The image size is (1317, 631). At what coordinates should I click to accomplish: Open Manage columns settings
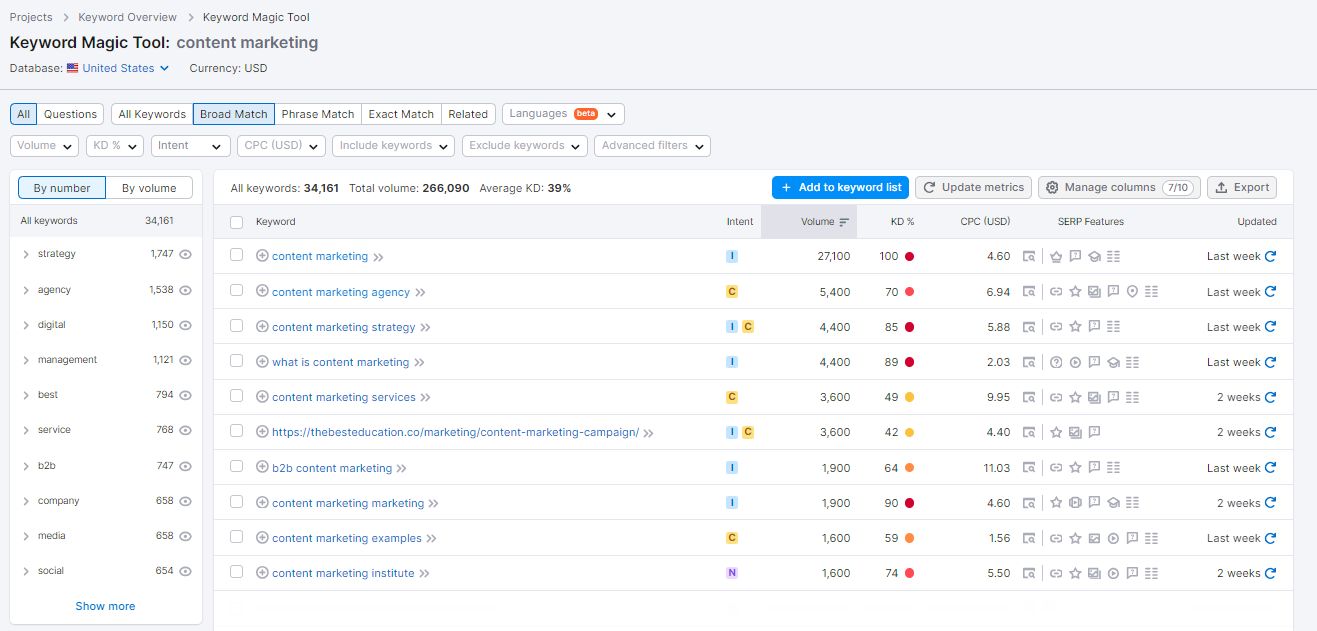pyautogui.click(x=1119, y=187)
